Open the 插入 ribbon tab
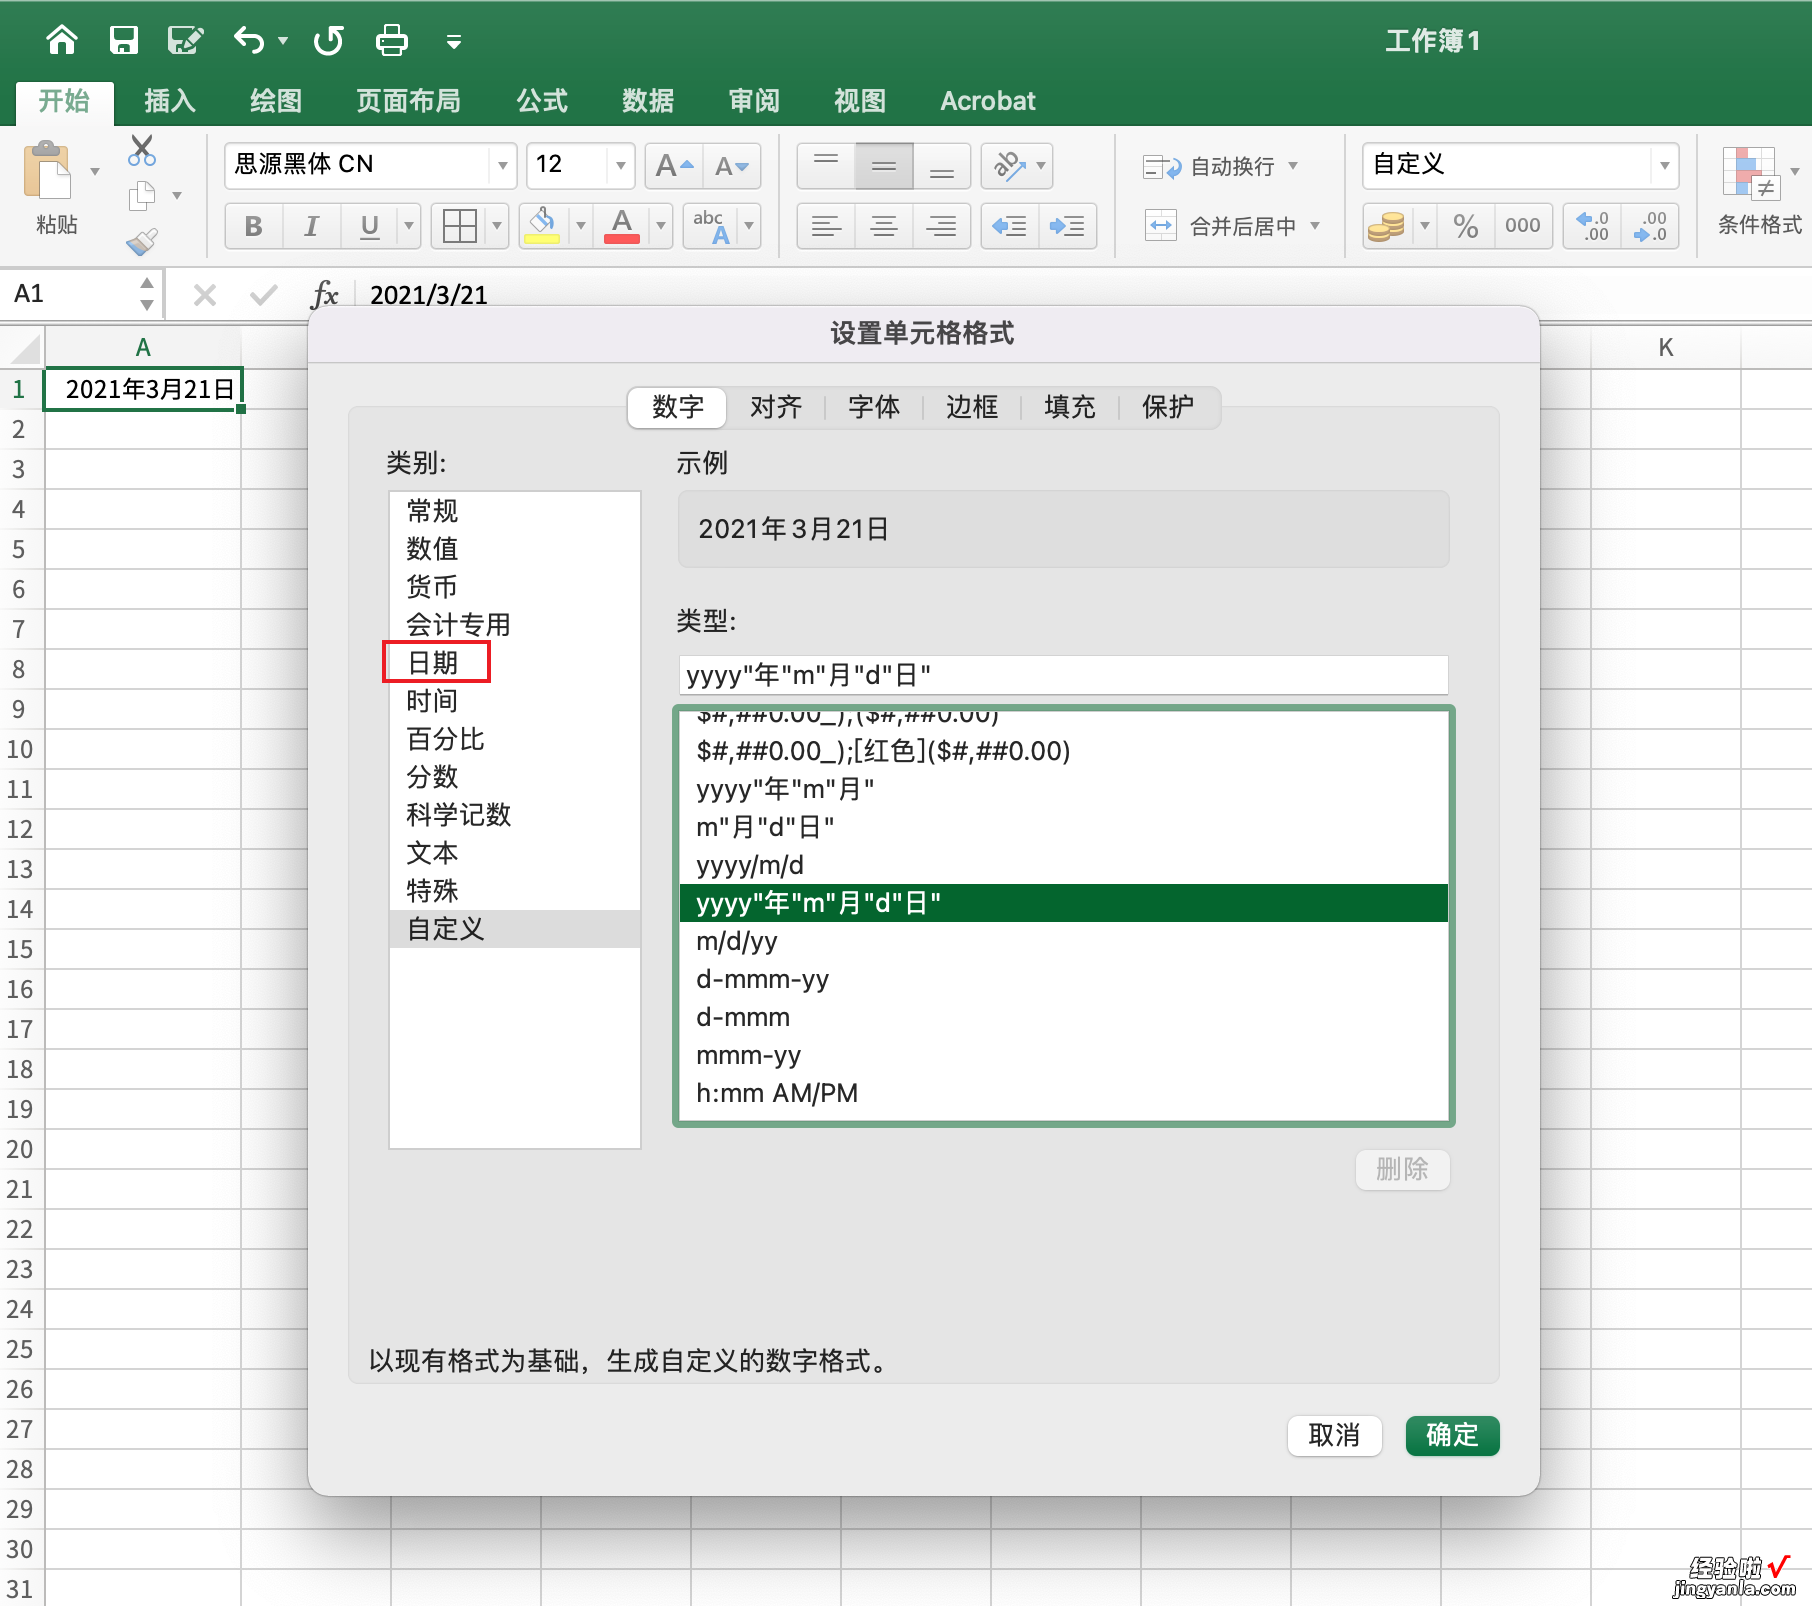The height and width of the screenshot is (1606, 1812). pyautogui.click(x=170, y=101)
